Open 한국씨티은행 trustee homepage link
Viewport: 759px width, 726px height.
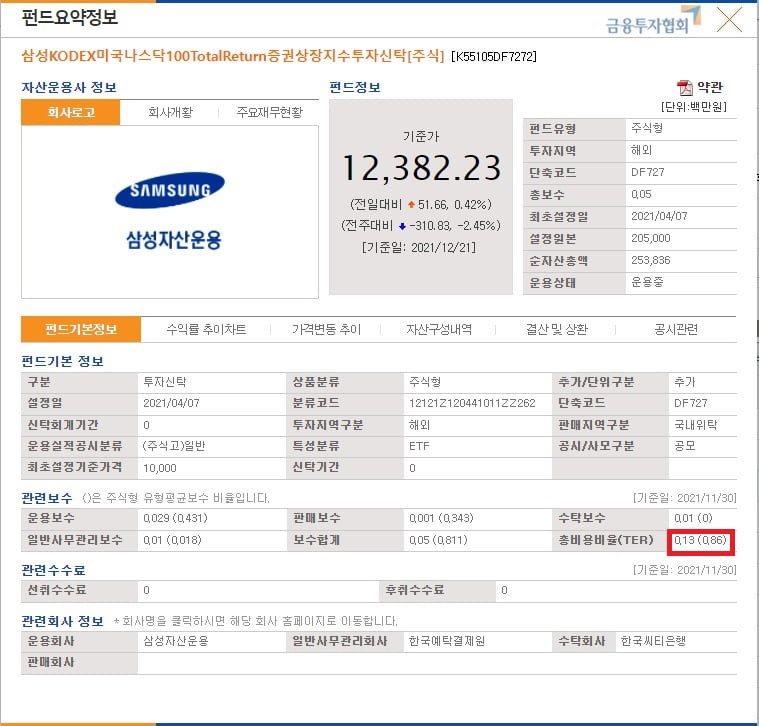point(653,641)
